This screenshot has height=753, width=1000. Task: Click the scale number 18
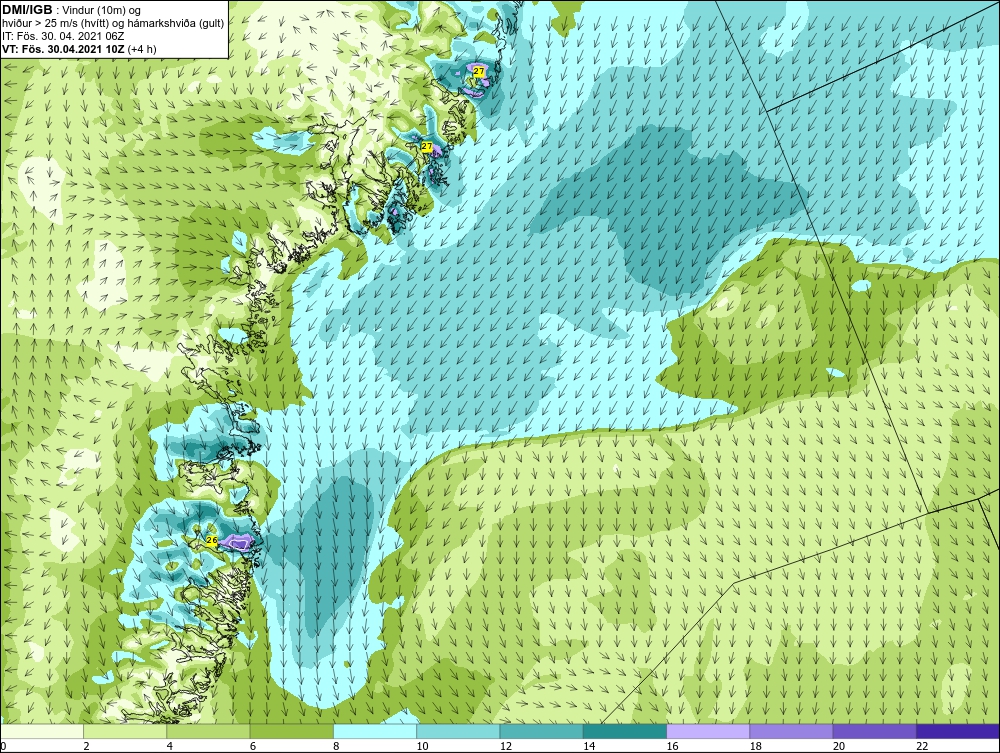point(755,747)
